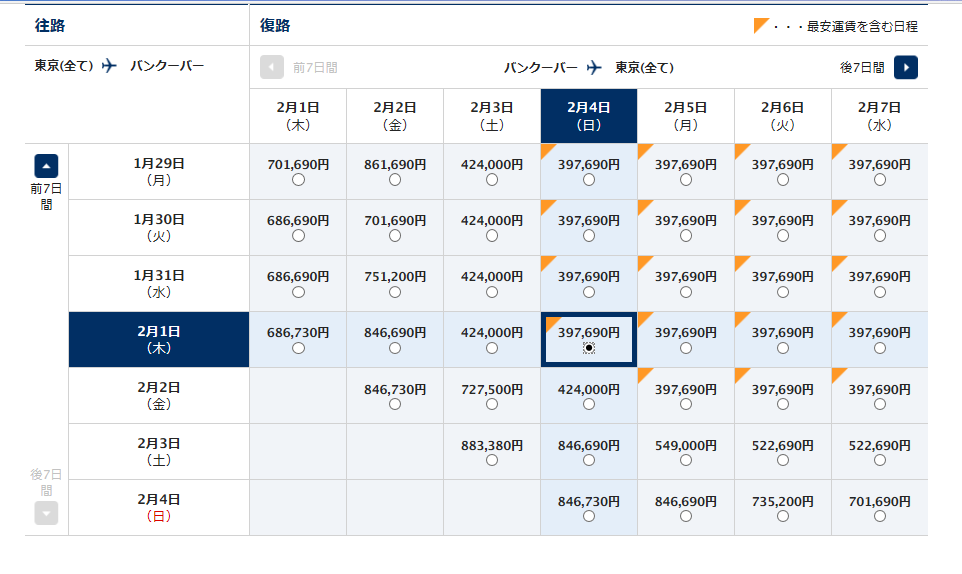Choose 883,380円 fare radio button
962x574 pixels.
492,461
